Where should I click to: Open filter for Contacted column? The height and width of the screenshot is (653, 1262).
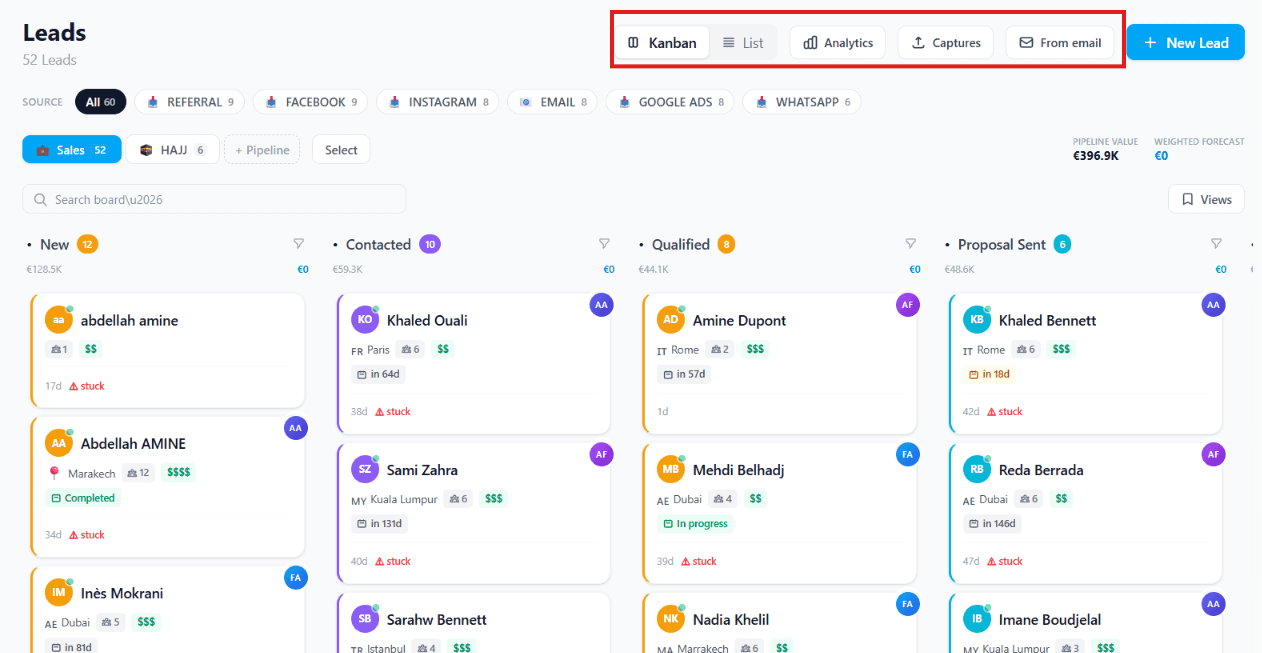click(604, 243)
